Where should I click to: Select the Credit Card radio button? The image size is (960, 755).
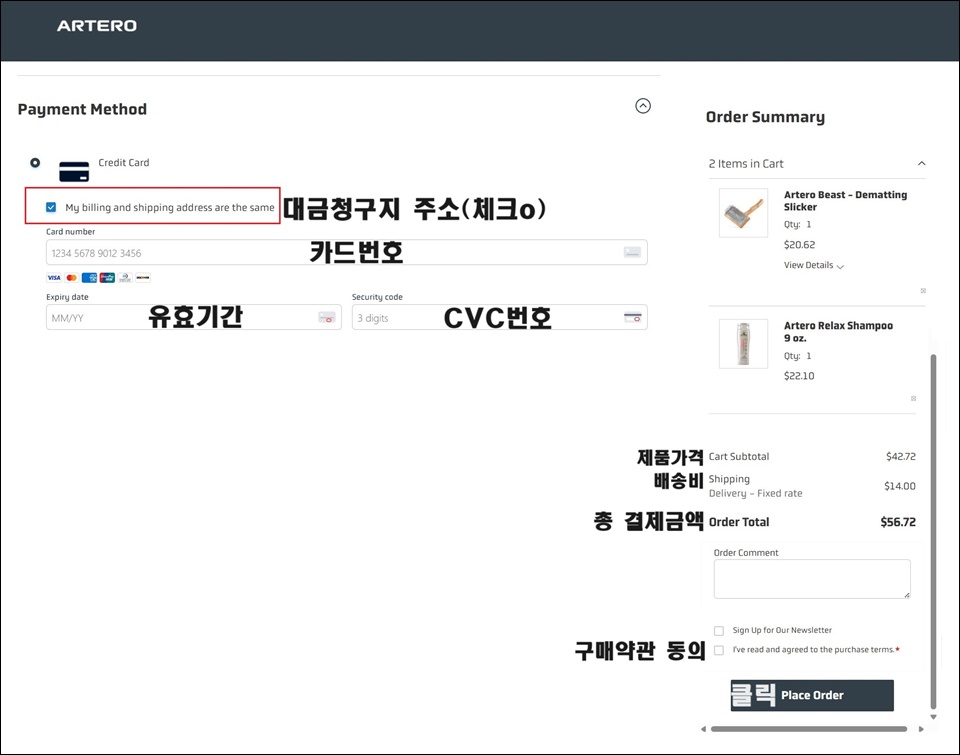pyautogui.click(x=35, y=162)
